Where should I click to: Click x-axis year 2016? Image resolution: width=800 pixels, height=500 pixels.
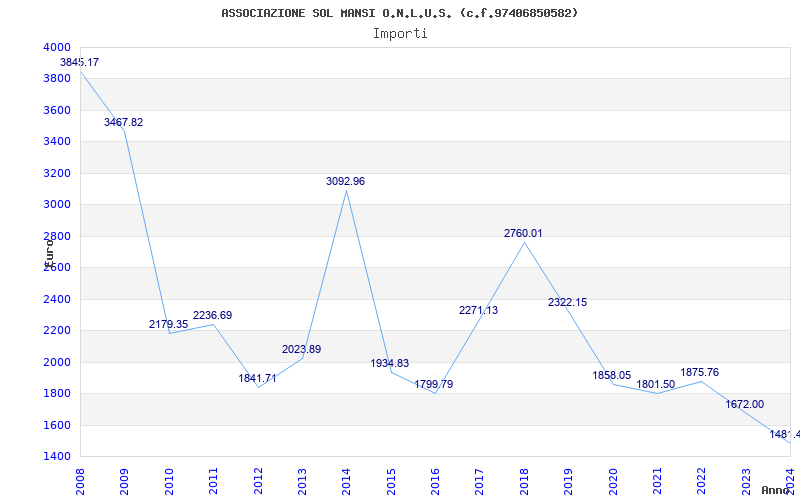pyautogui.click(x=435, y=482)
